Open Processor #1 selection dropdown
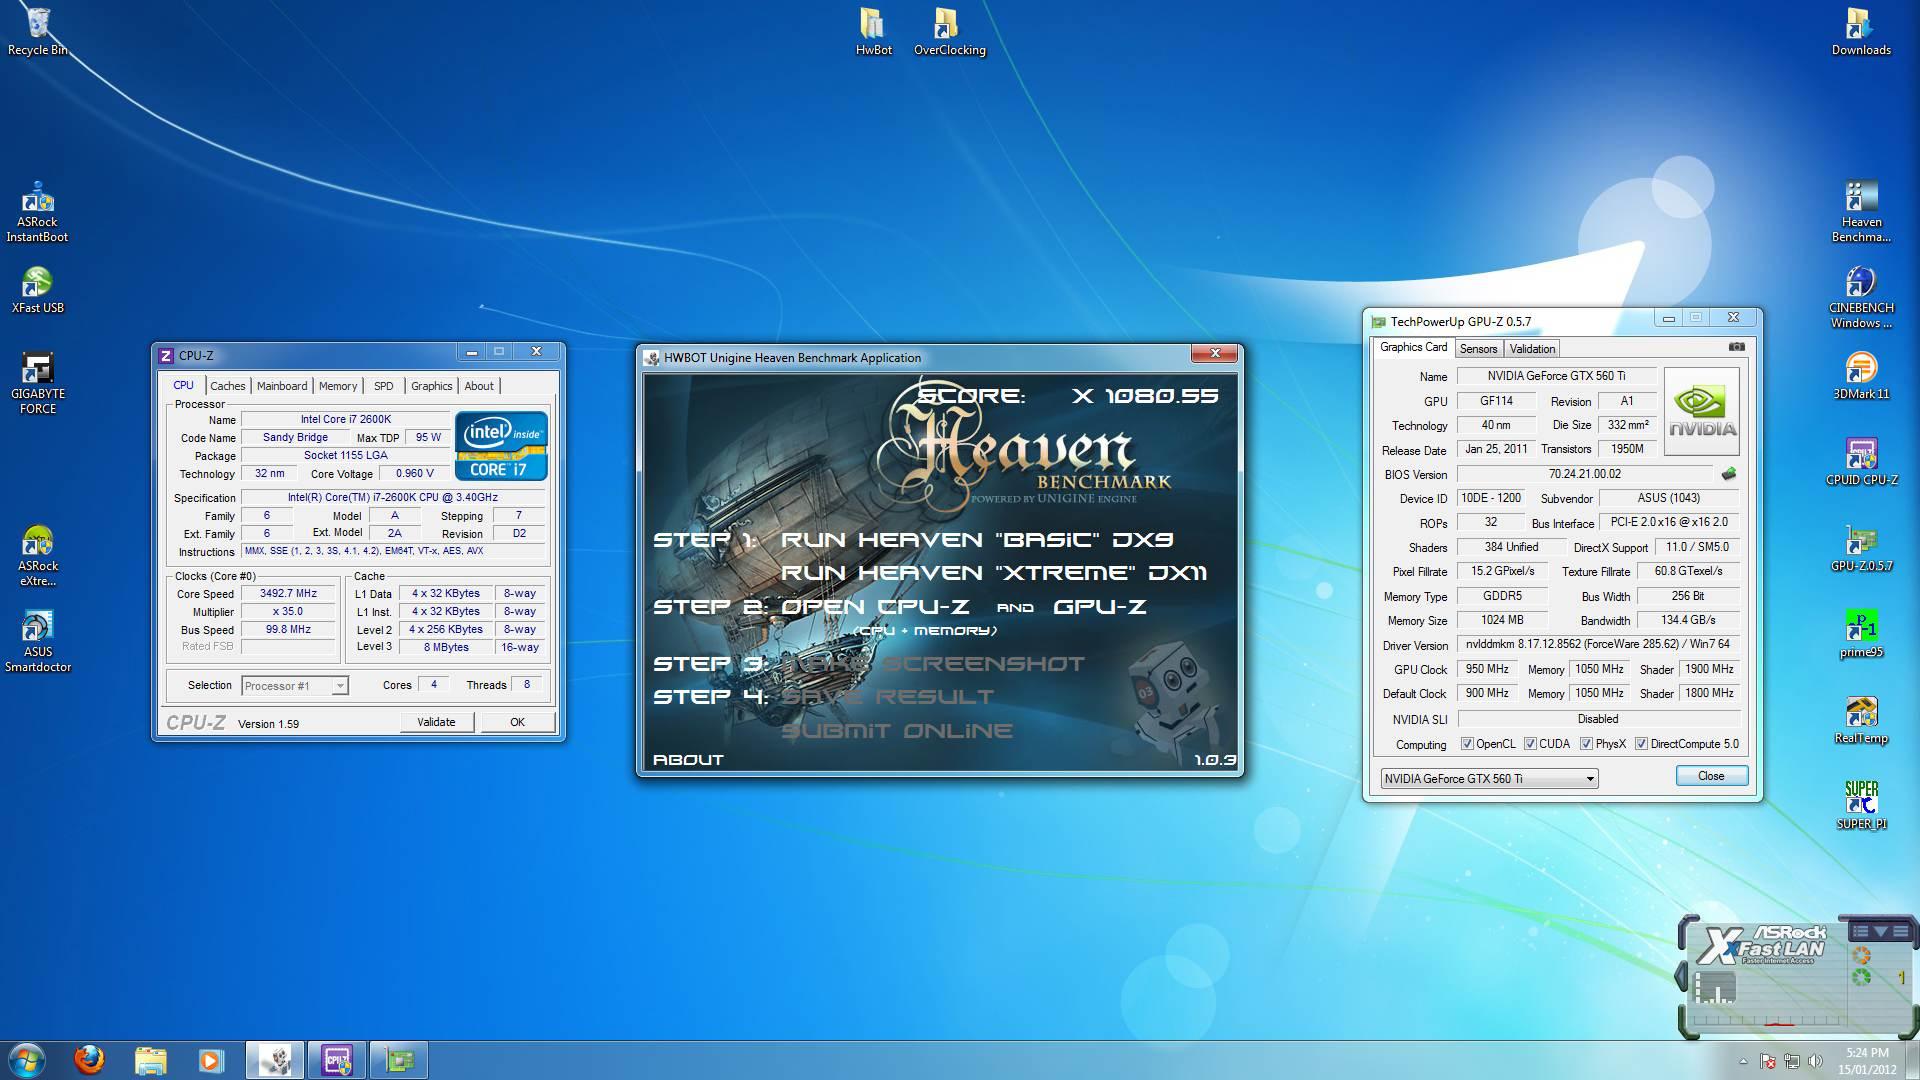This screenshot has width=1920, height=1080. click(x=295, y=686)
